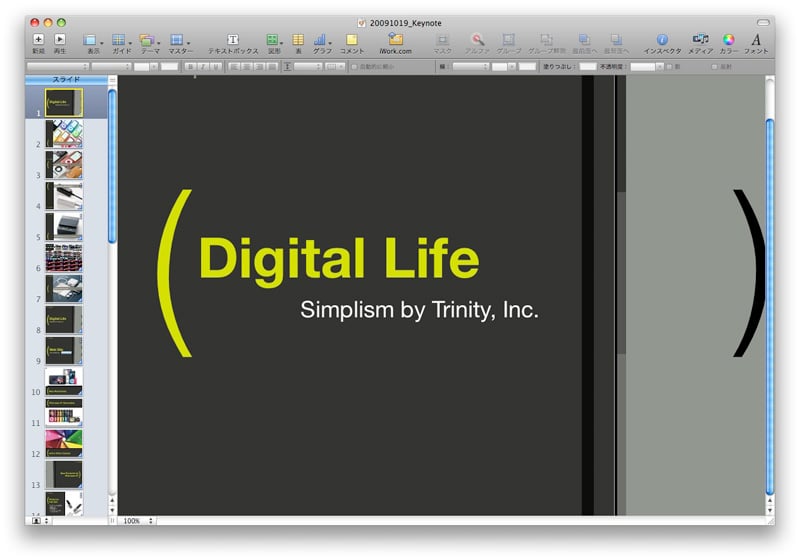Open the Colors (カラー) picker wheel

[728, 40]
